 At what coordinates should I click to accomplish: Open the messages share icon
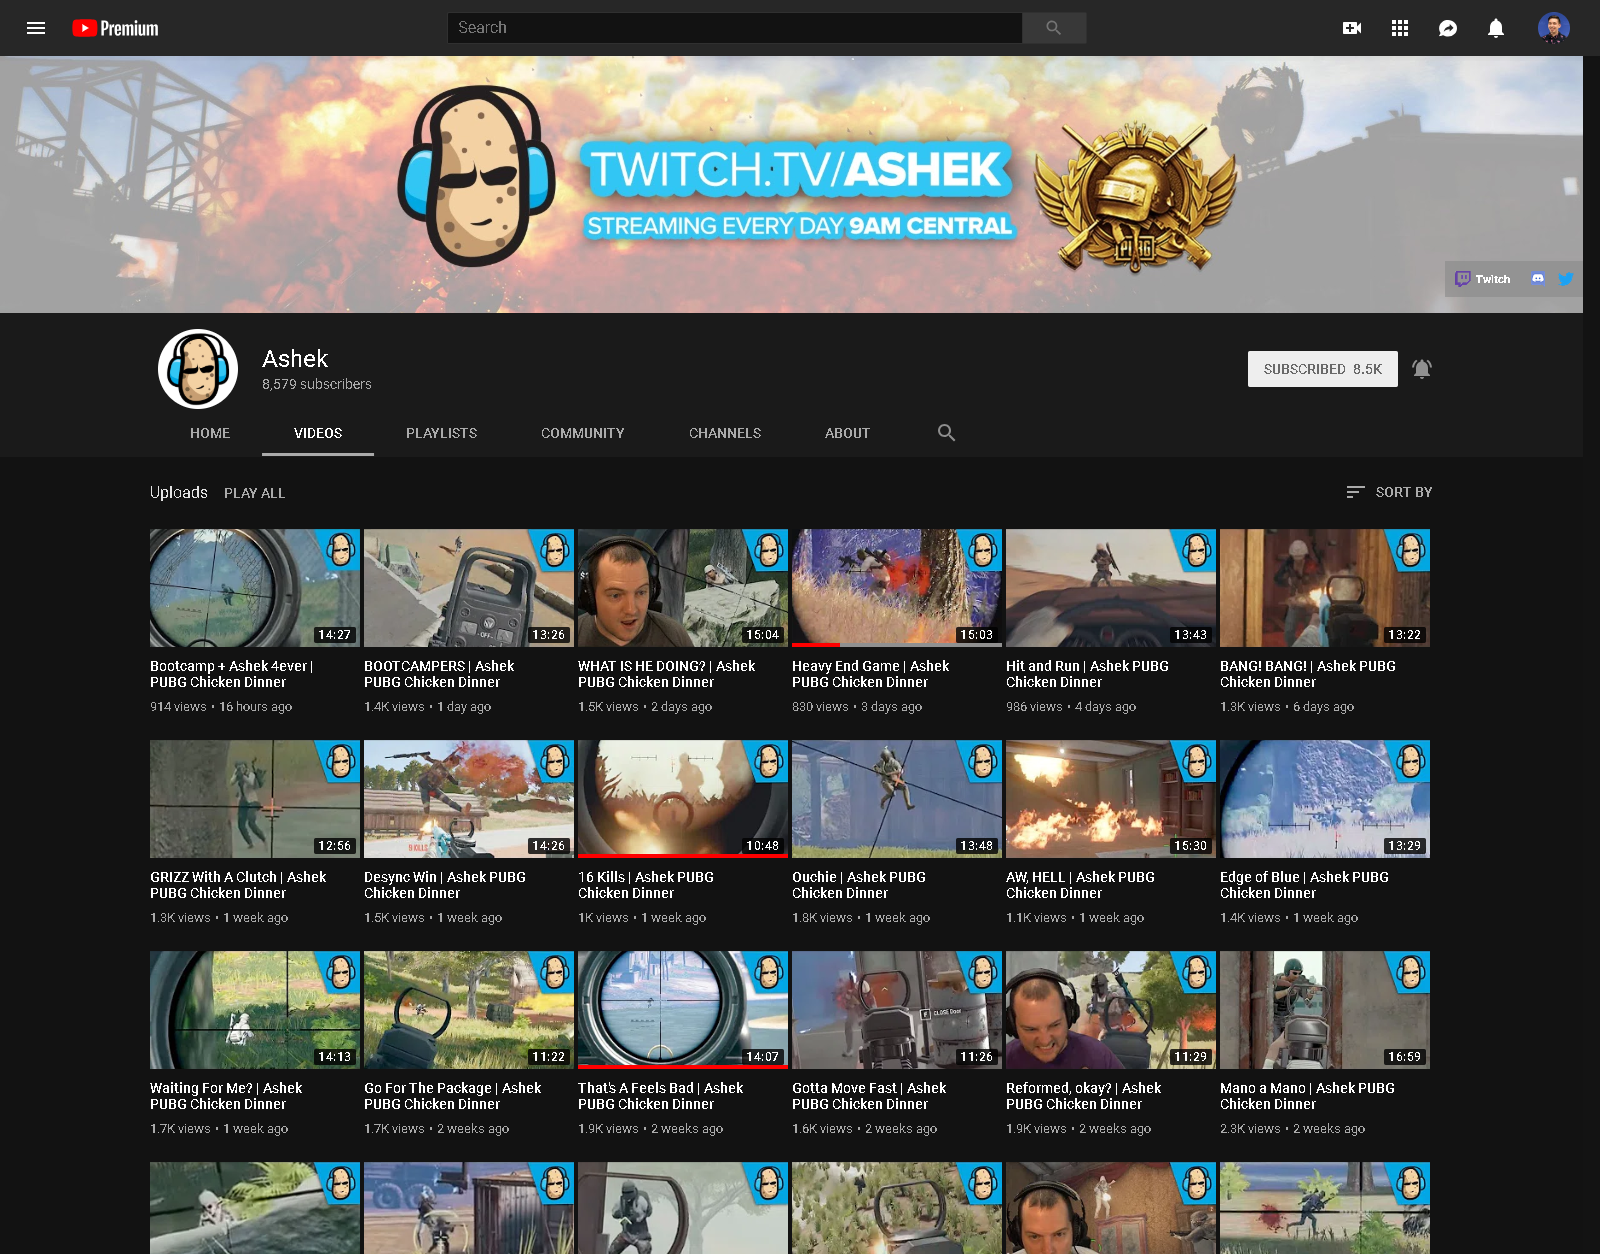click(x=1448, y=28)
